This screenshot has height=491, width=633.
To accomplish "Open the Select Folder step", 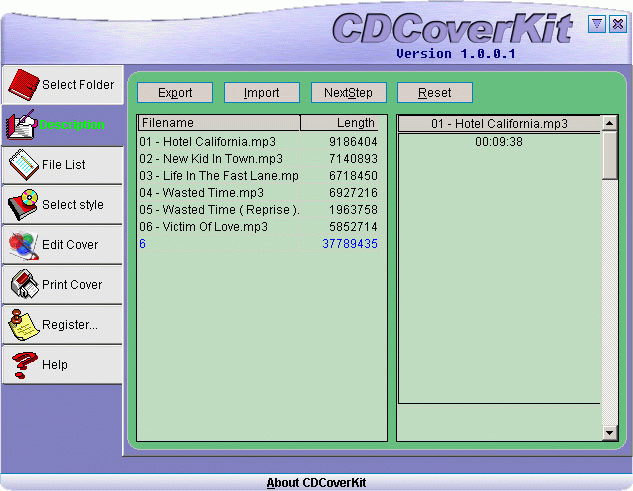I will [x=63, y=85].
